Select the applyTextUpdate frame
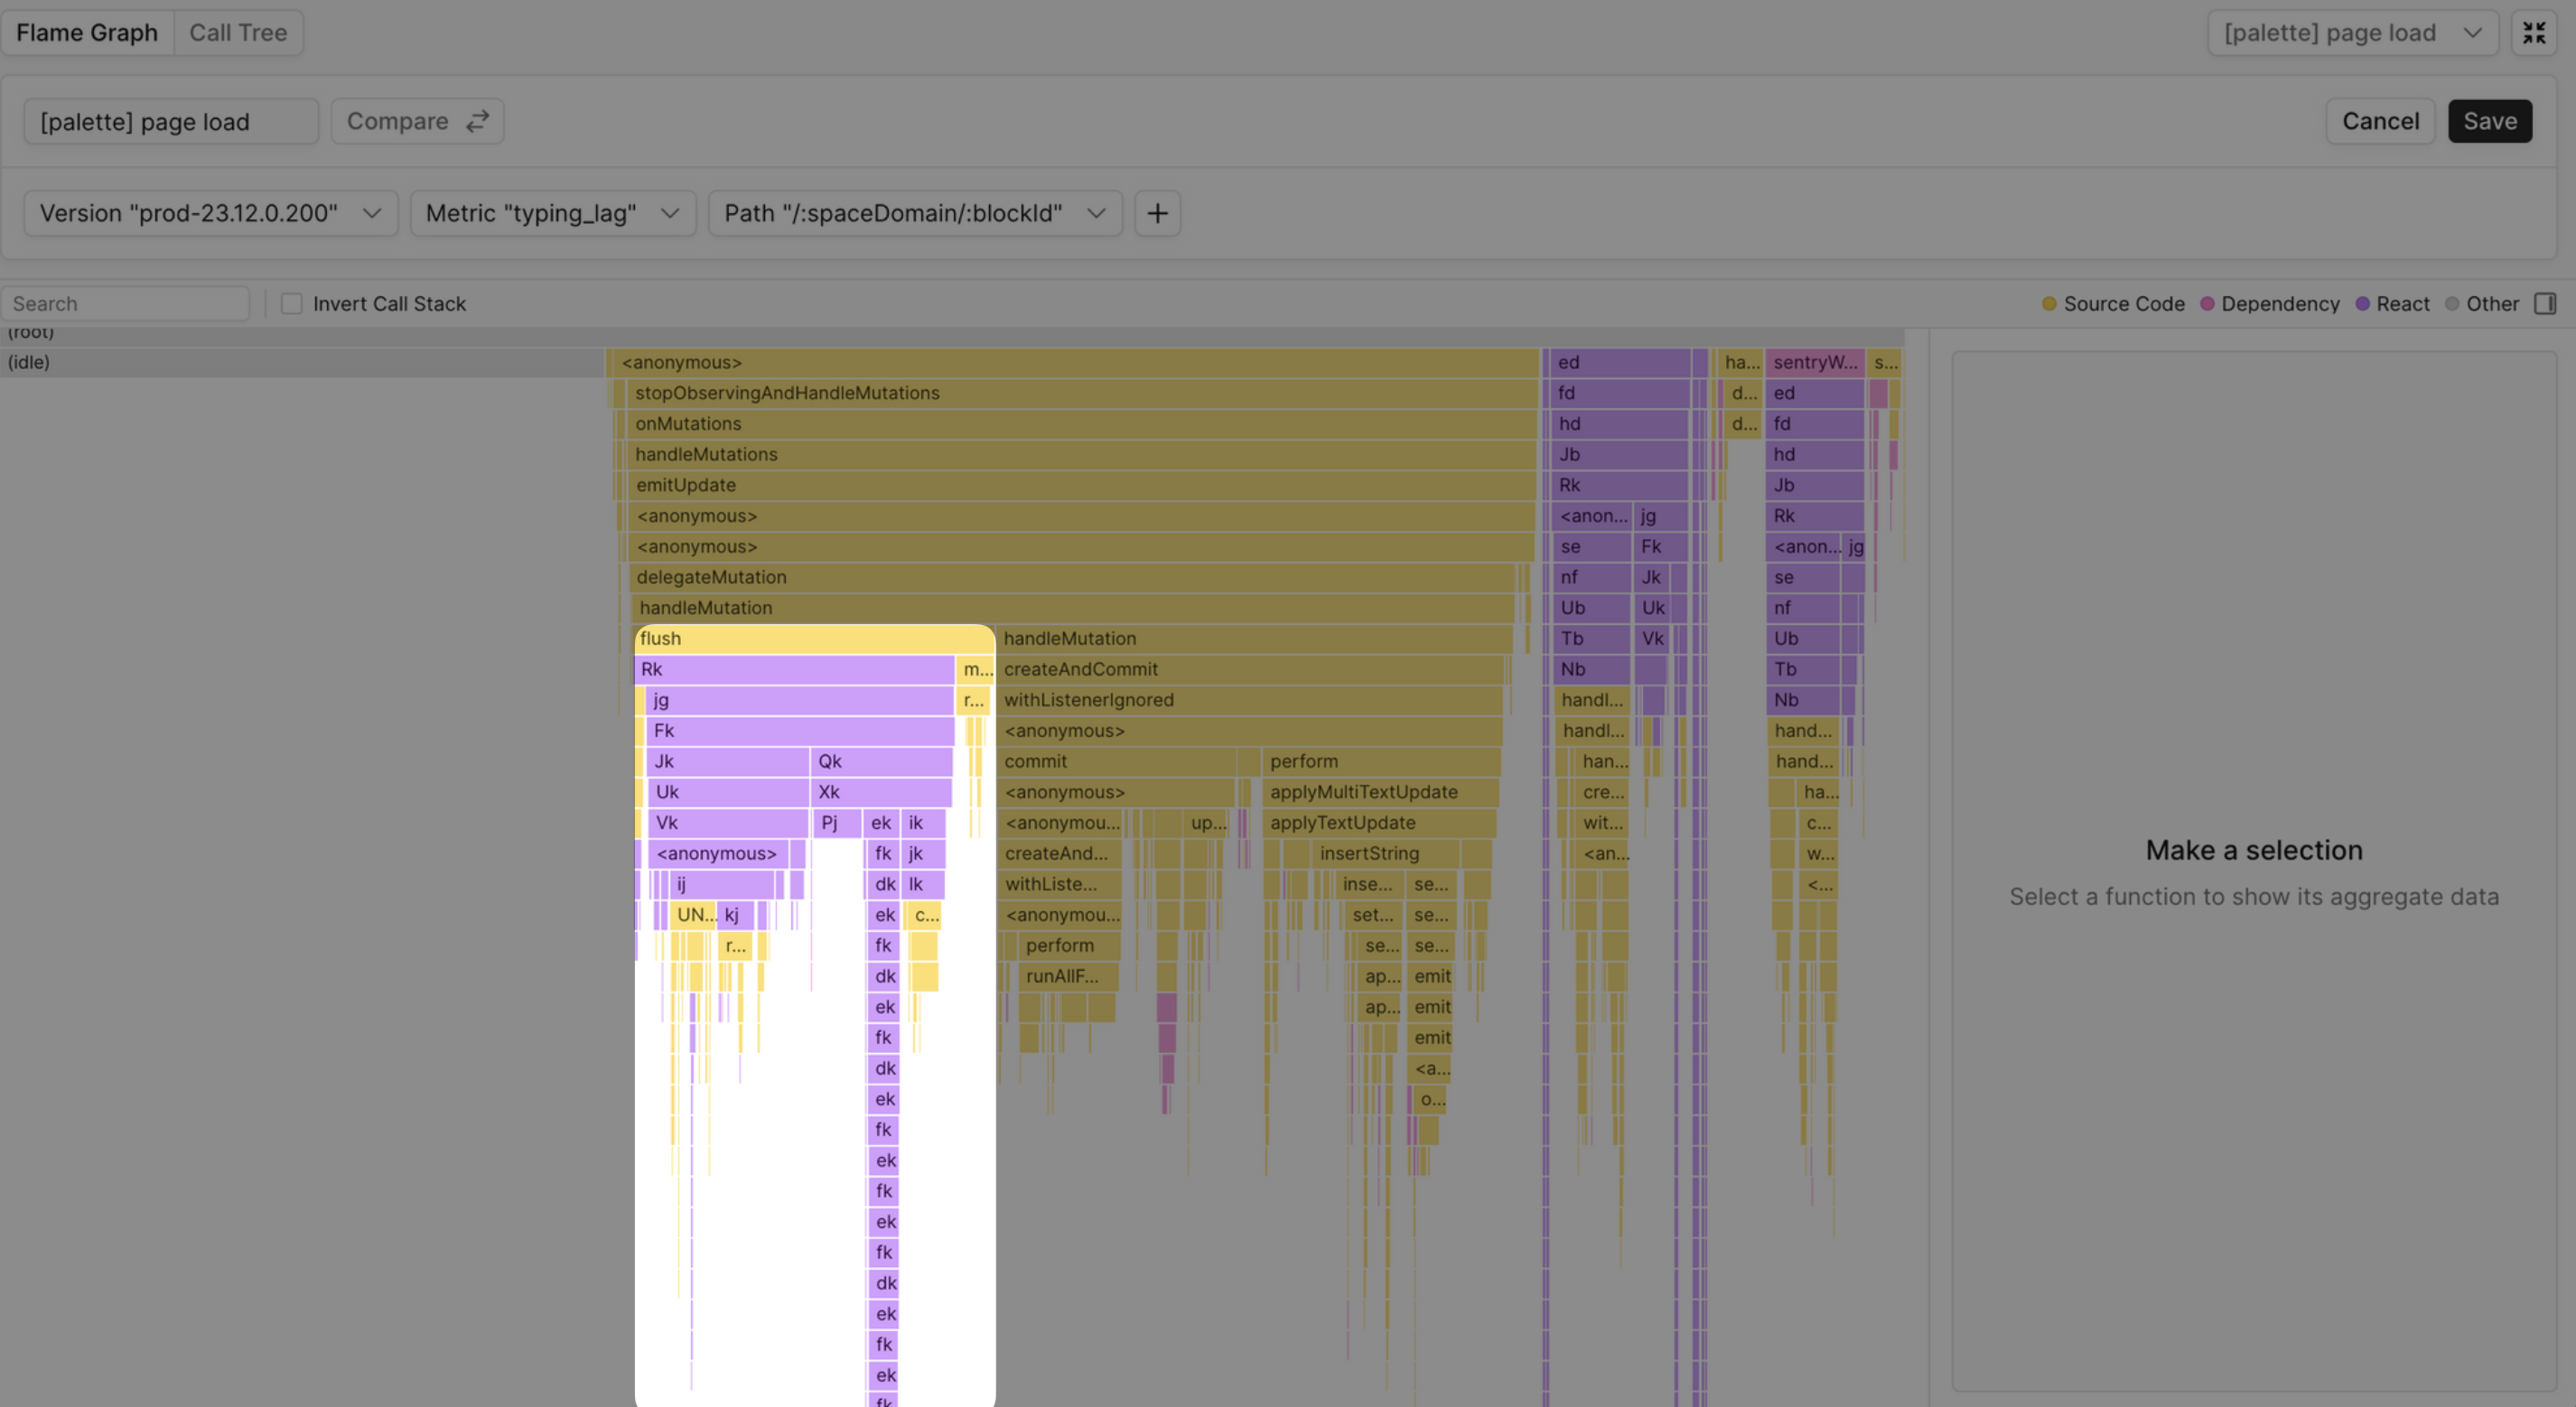The height and width of the screenshot is (1407, 2576). [x=1379, y=823]
